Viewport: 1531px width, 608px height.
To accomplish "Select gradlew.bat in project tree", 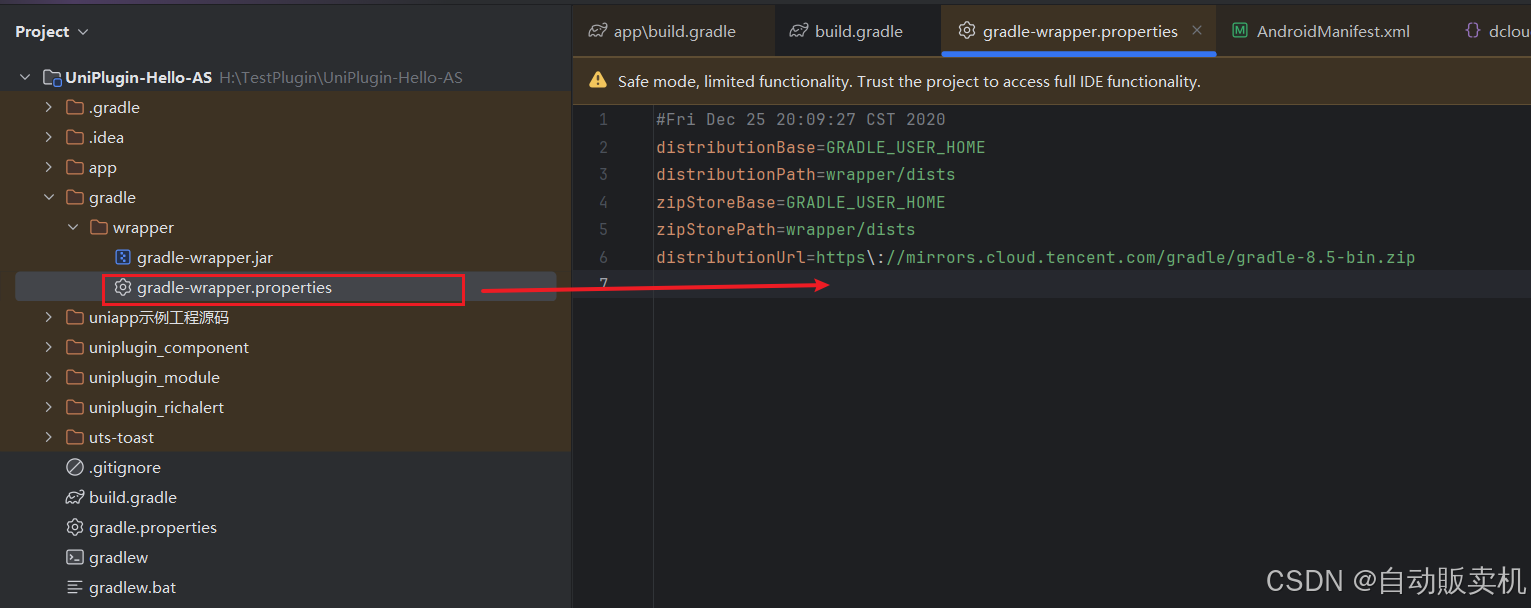I will 132,587.
